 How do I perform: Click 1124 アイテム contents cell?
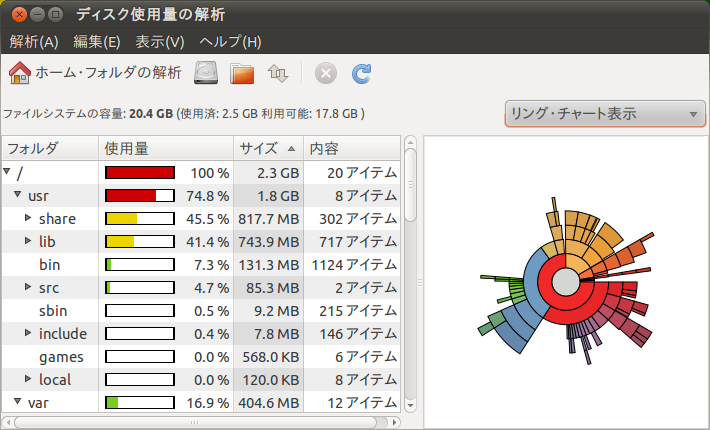pyautogui.click(x=354, y=265)
